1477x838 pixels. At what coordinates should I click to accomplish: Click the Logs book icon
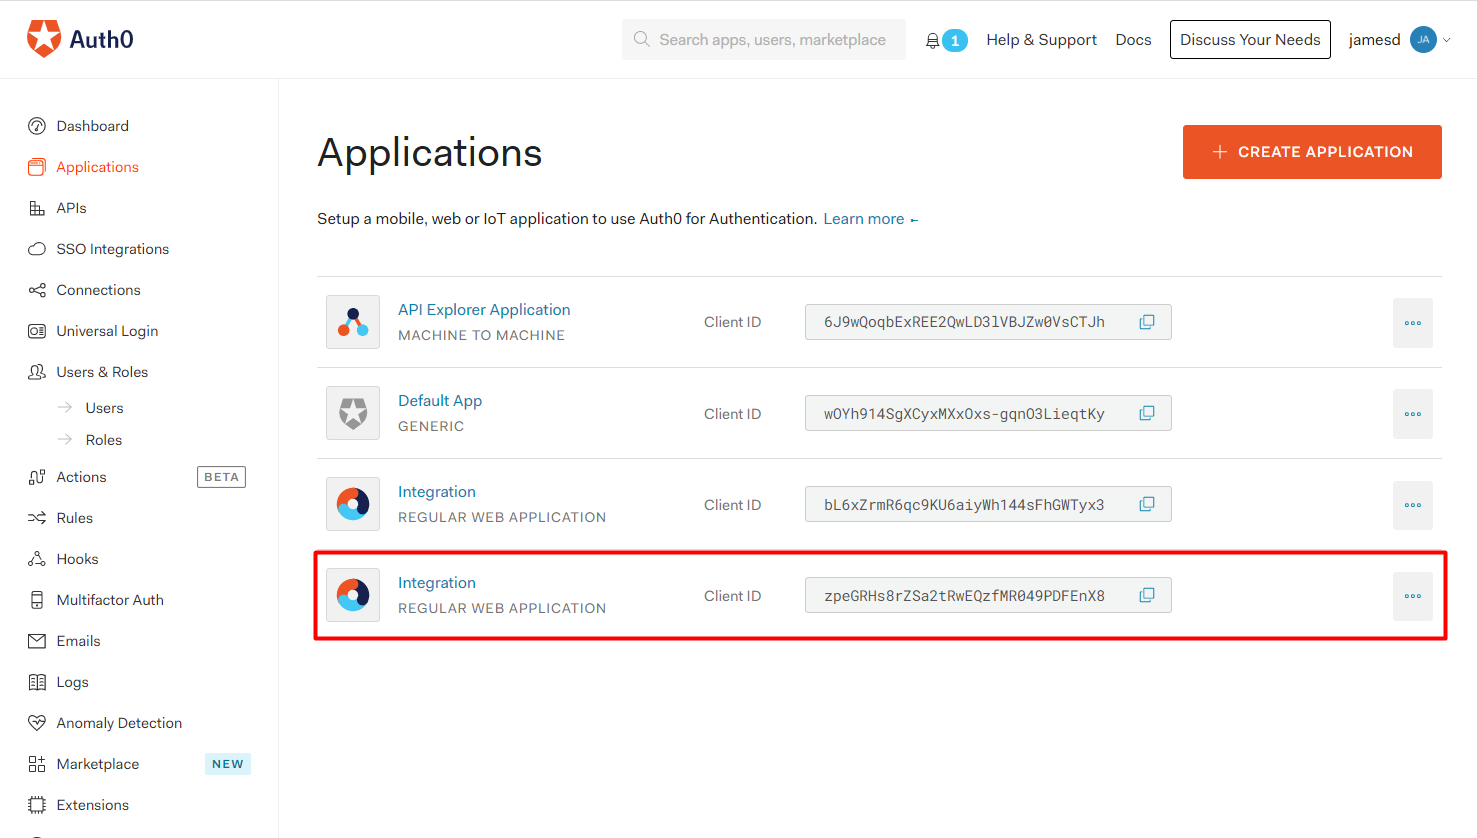[x=37, y=682]
